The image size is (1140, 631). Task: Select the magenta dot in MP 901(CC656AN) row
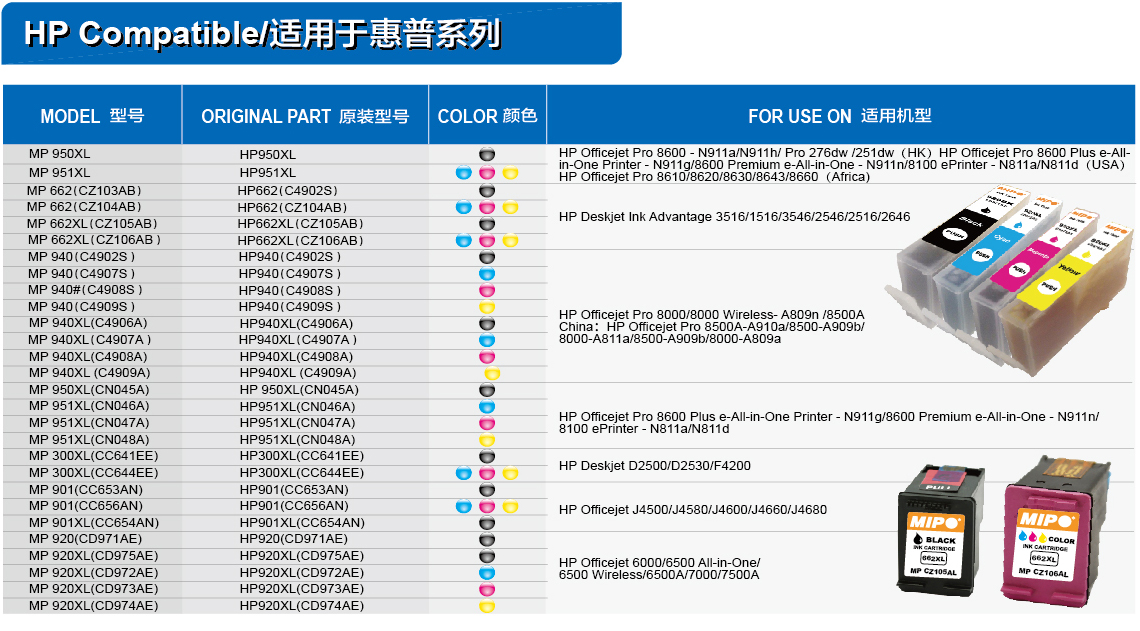(x=487, y=507)
